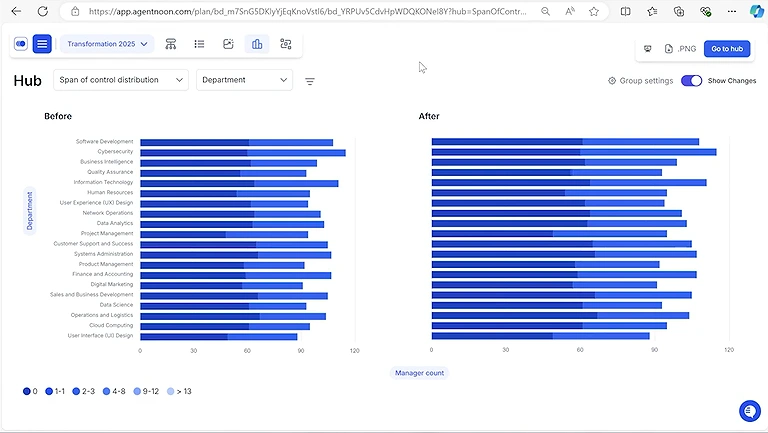Switch to org chart view icon
Viewport: 768px width, 433px height.
point(170,44)
